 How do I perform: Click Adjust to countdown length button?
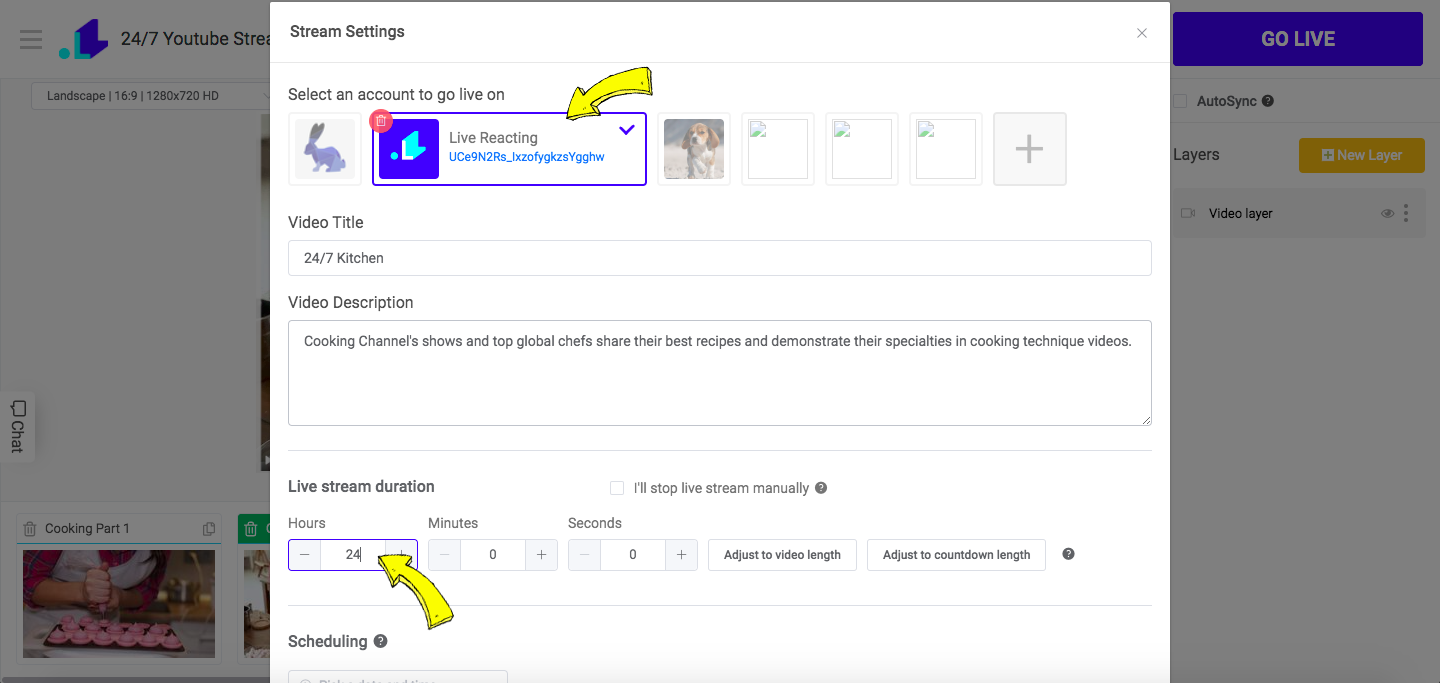956,555
